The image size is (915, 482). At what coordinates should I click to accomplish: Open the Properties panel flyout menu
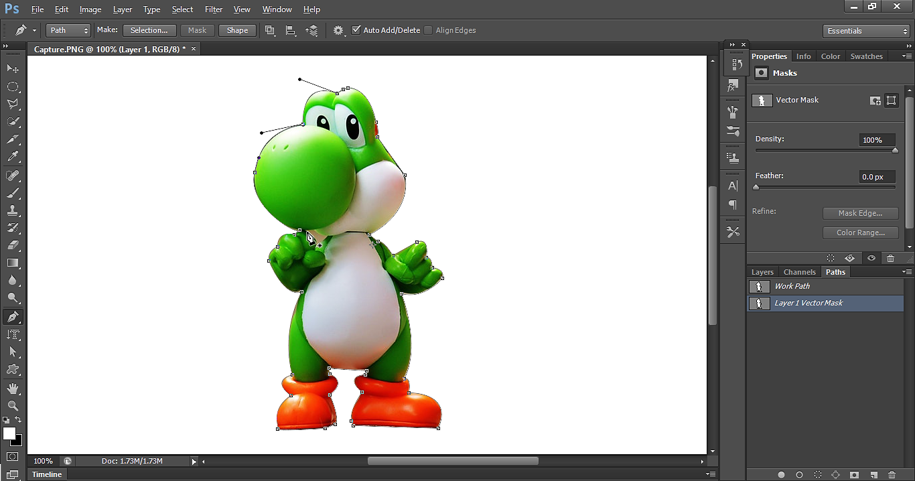(906, 56)
